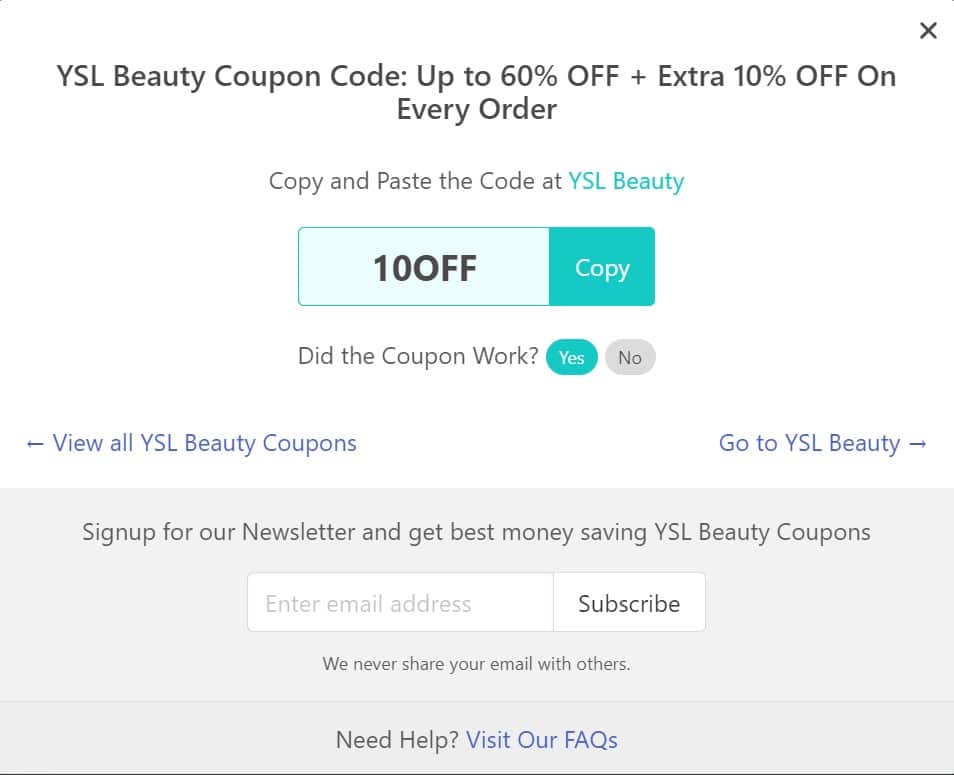The height and width of the screenshot is (775, 954).
Task: Click the left arrow before View all coupons
Action: pos(35,444)
